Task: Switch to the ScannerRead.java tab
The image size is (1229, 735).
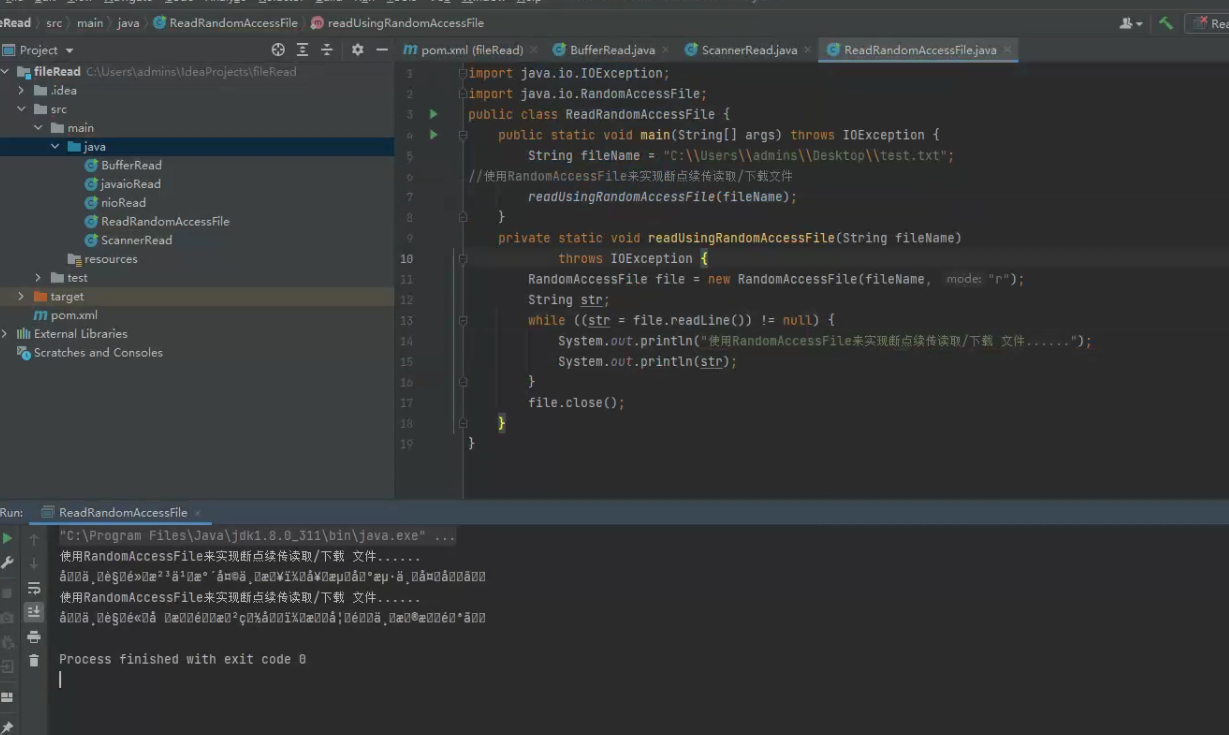Action: point(748,50)
